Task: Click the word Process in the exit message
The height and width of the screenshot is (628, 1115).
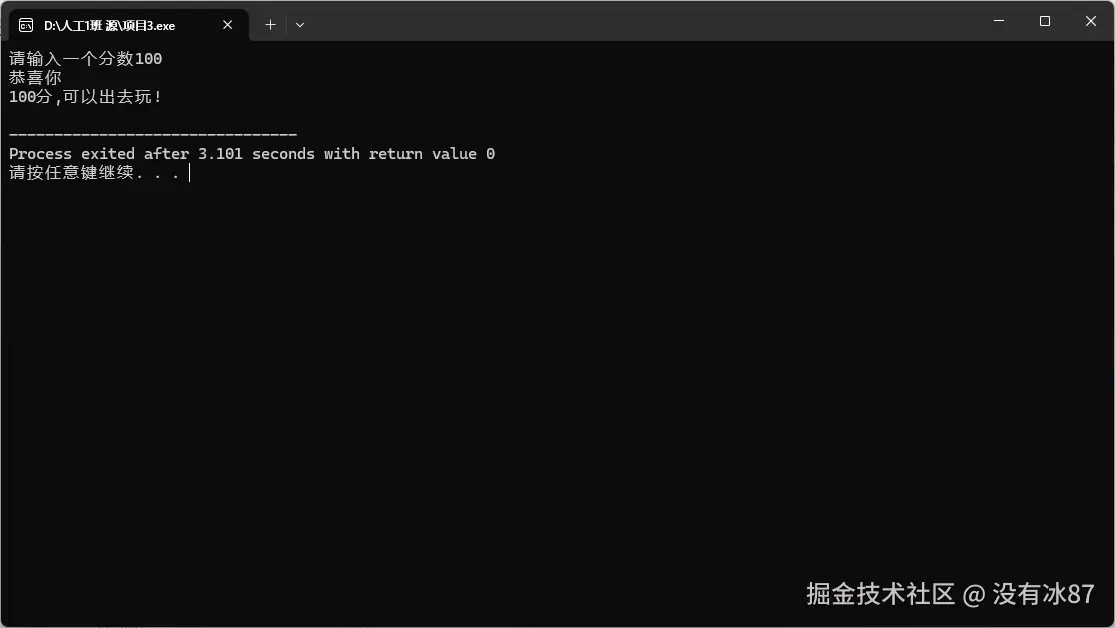Action: [x=41, y=154]
